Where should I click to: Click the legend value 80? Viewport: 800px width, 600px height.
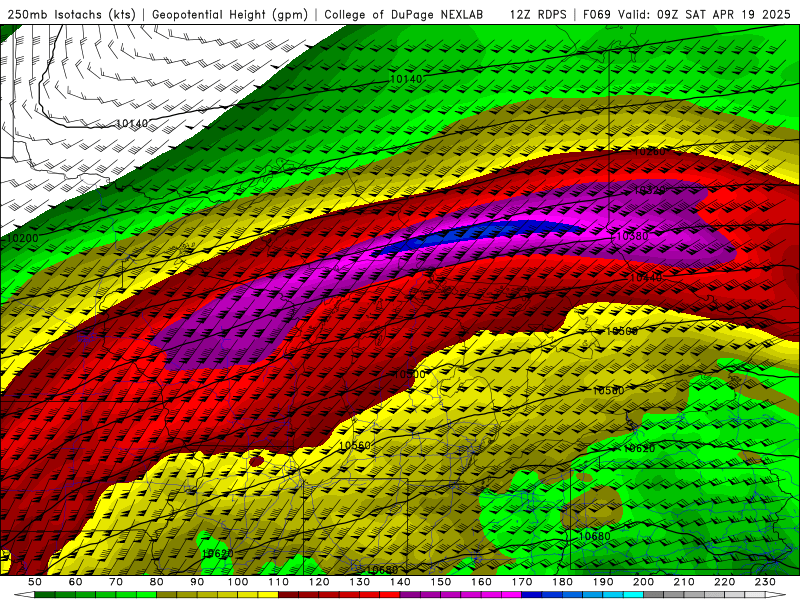click(156, 582)
